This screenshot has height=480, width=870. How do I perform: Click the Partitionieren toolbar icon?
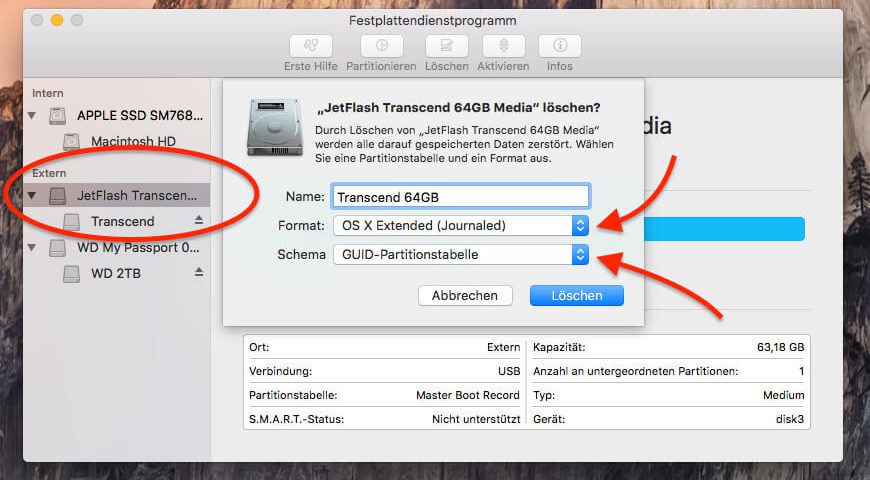382,46
